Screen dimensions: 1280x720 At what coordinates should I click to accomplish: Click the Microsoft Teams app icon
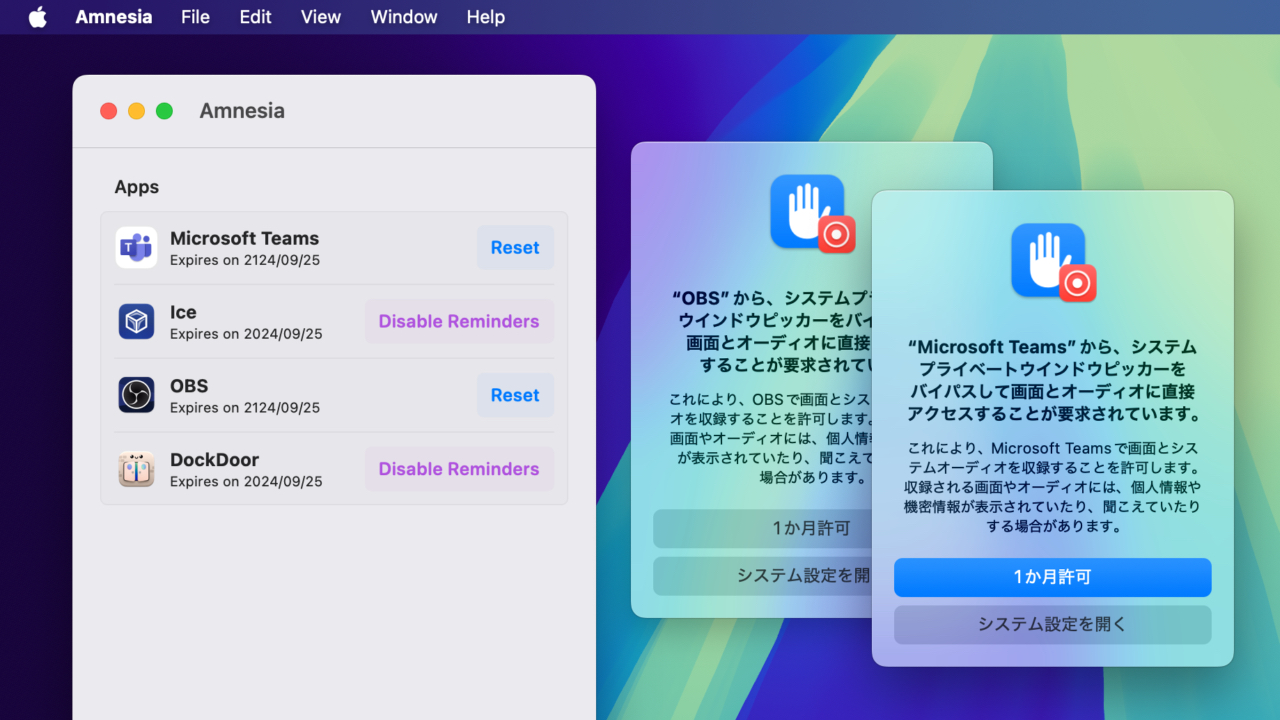(x=136, y=248)
